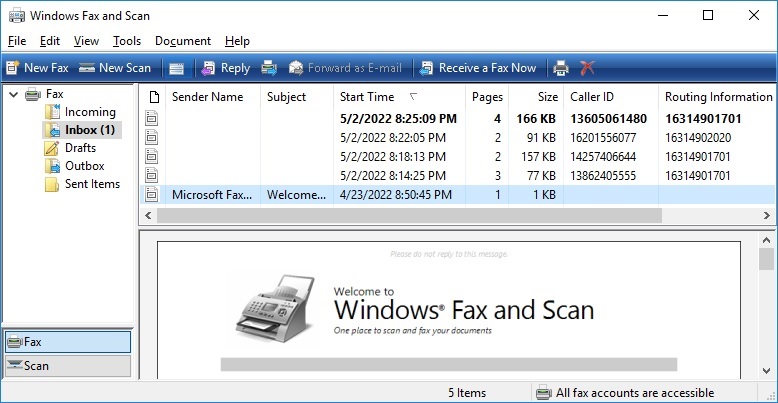
Task: Click caller ID 13862405555
Action: pyautogui.click(x=603, y=176)
